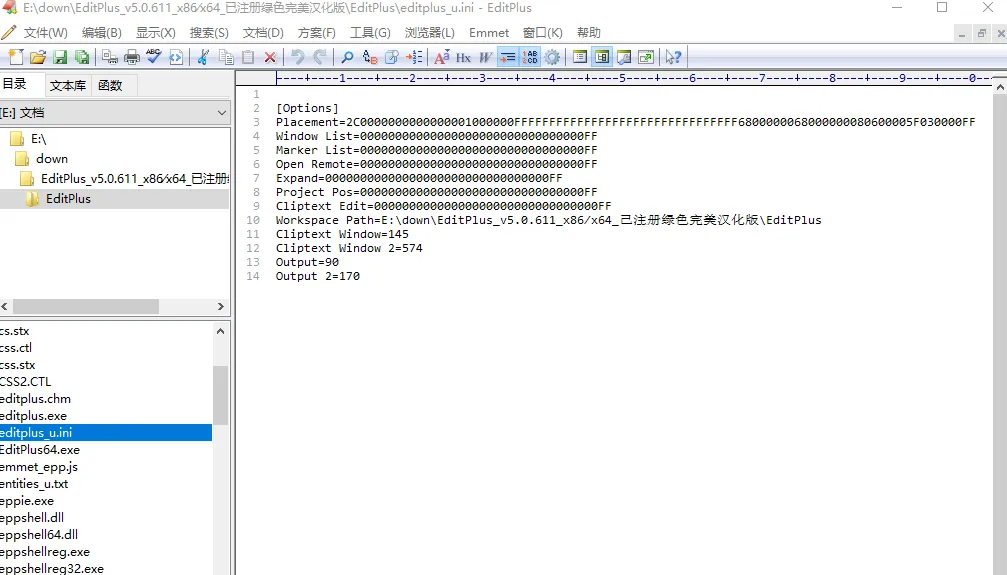Screen dimensions: 1007x575
Task: Run spell check from toolbar
Action: [x=153, y=58]
